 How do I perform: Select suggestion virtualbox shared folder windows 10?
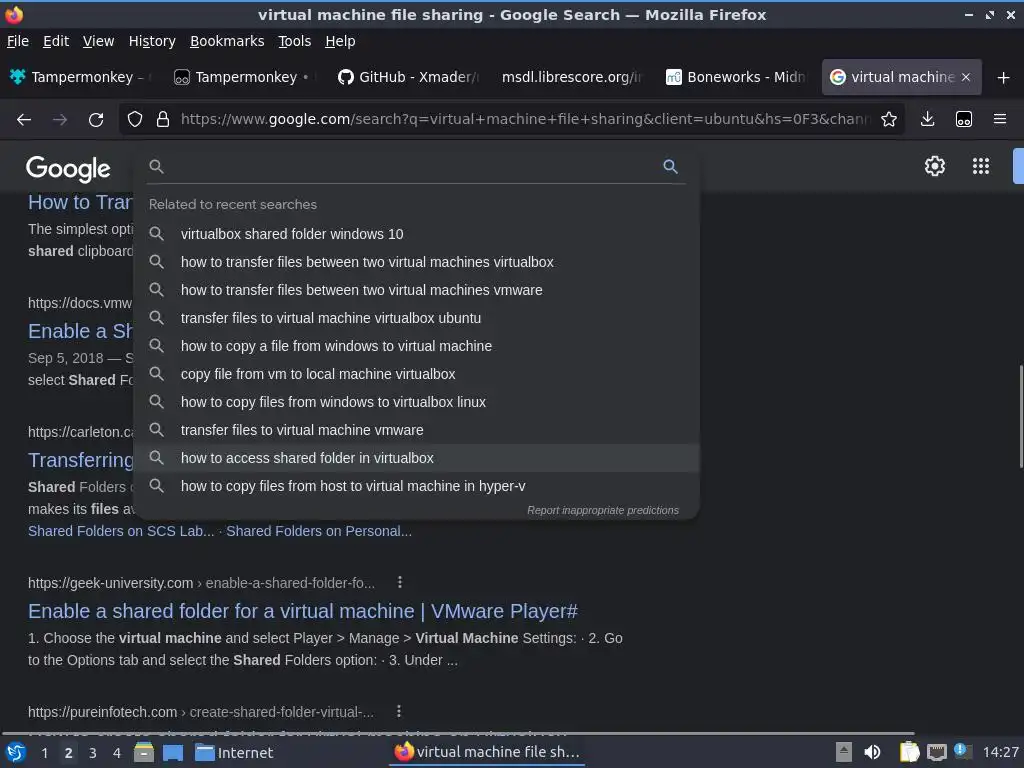(416, 234)
